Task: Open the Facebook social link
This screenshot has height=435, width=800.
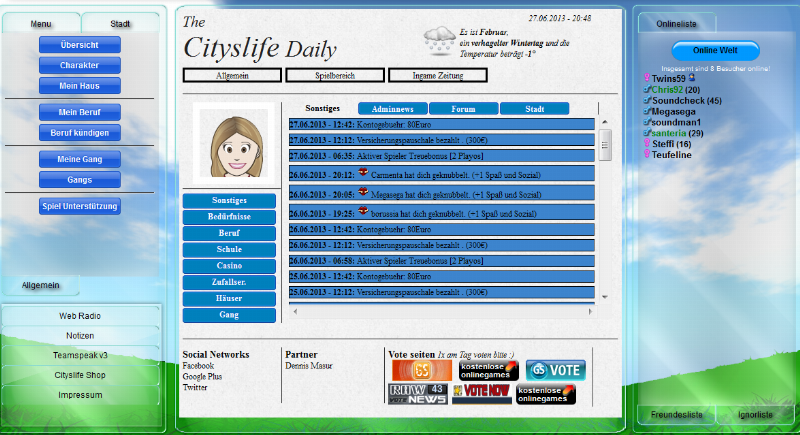Action: [x=198, y=366]
